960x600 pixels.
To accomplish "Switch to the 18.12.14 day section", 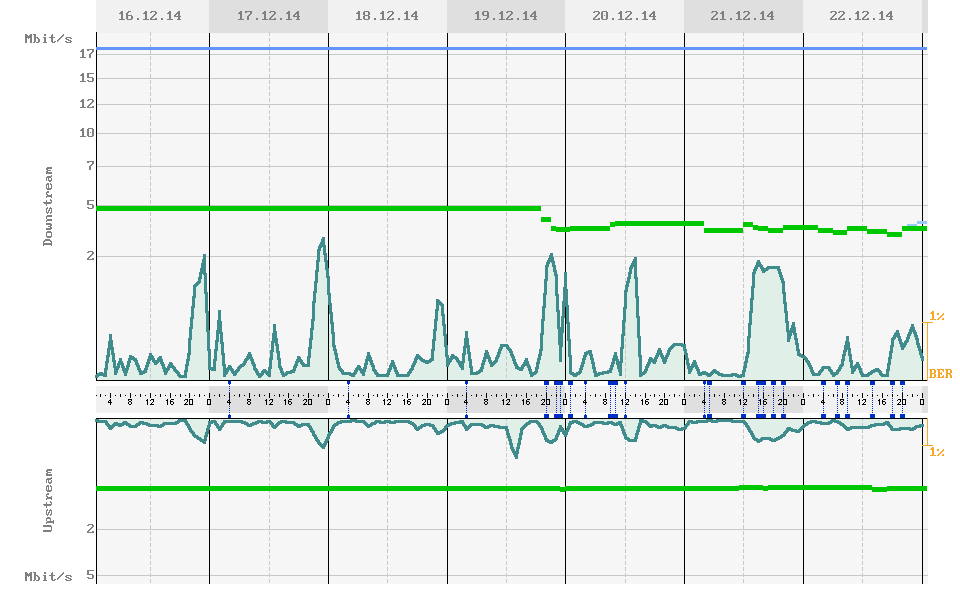I will [389, 15].
